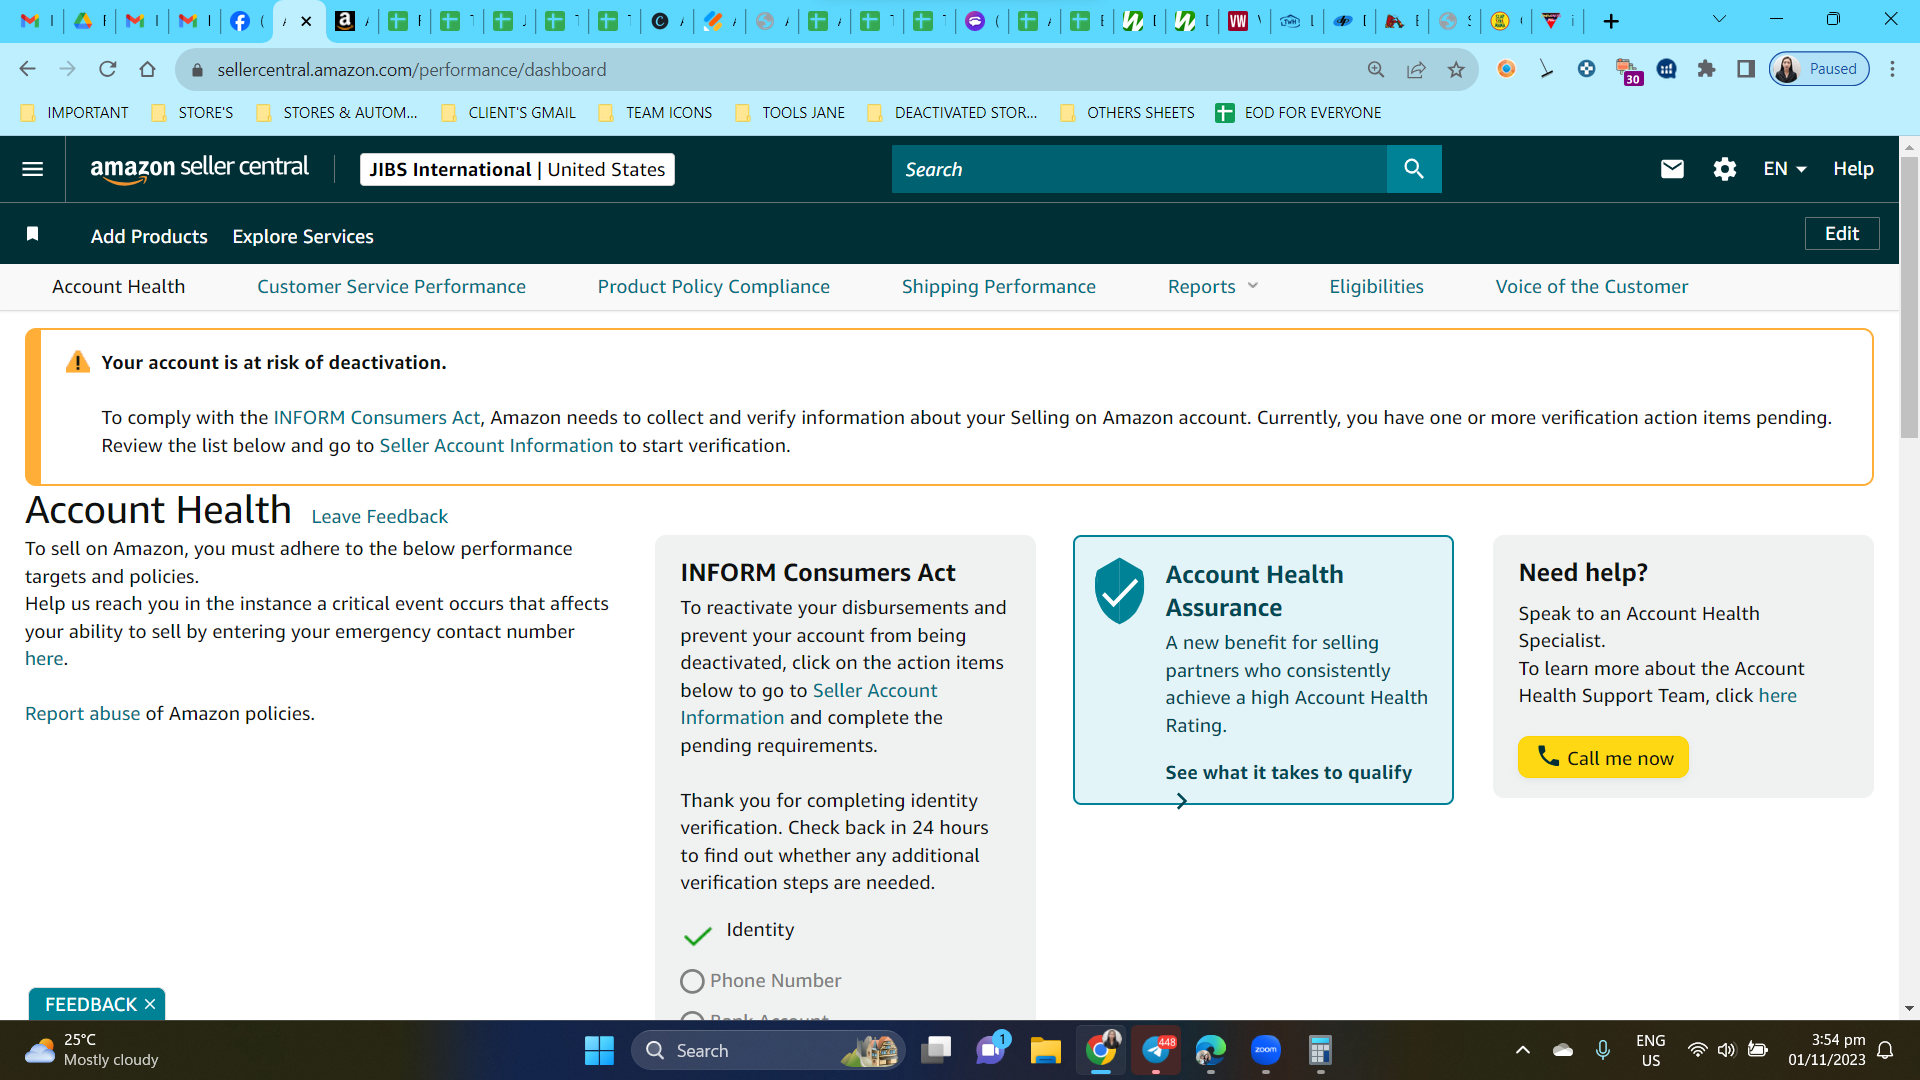This screenshot has height=1080, width=1920.
Task: Click the page vertical scrollbar
Action: click(1909, 297)
